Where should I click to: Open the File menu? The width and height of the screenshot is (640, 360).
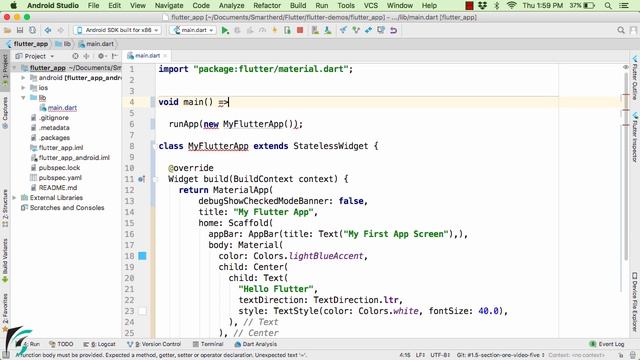click(x=93, y=5)
